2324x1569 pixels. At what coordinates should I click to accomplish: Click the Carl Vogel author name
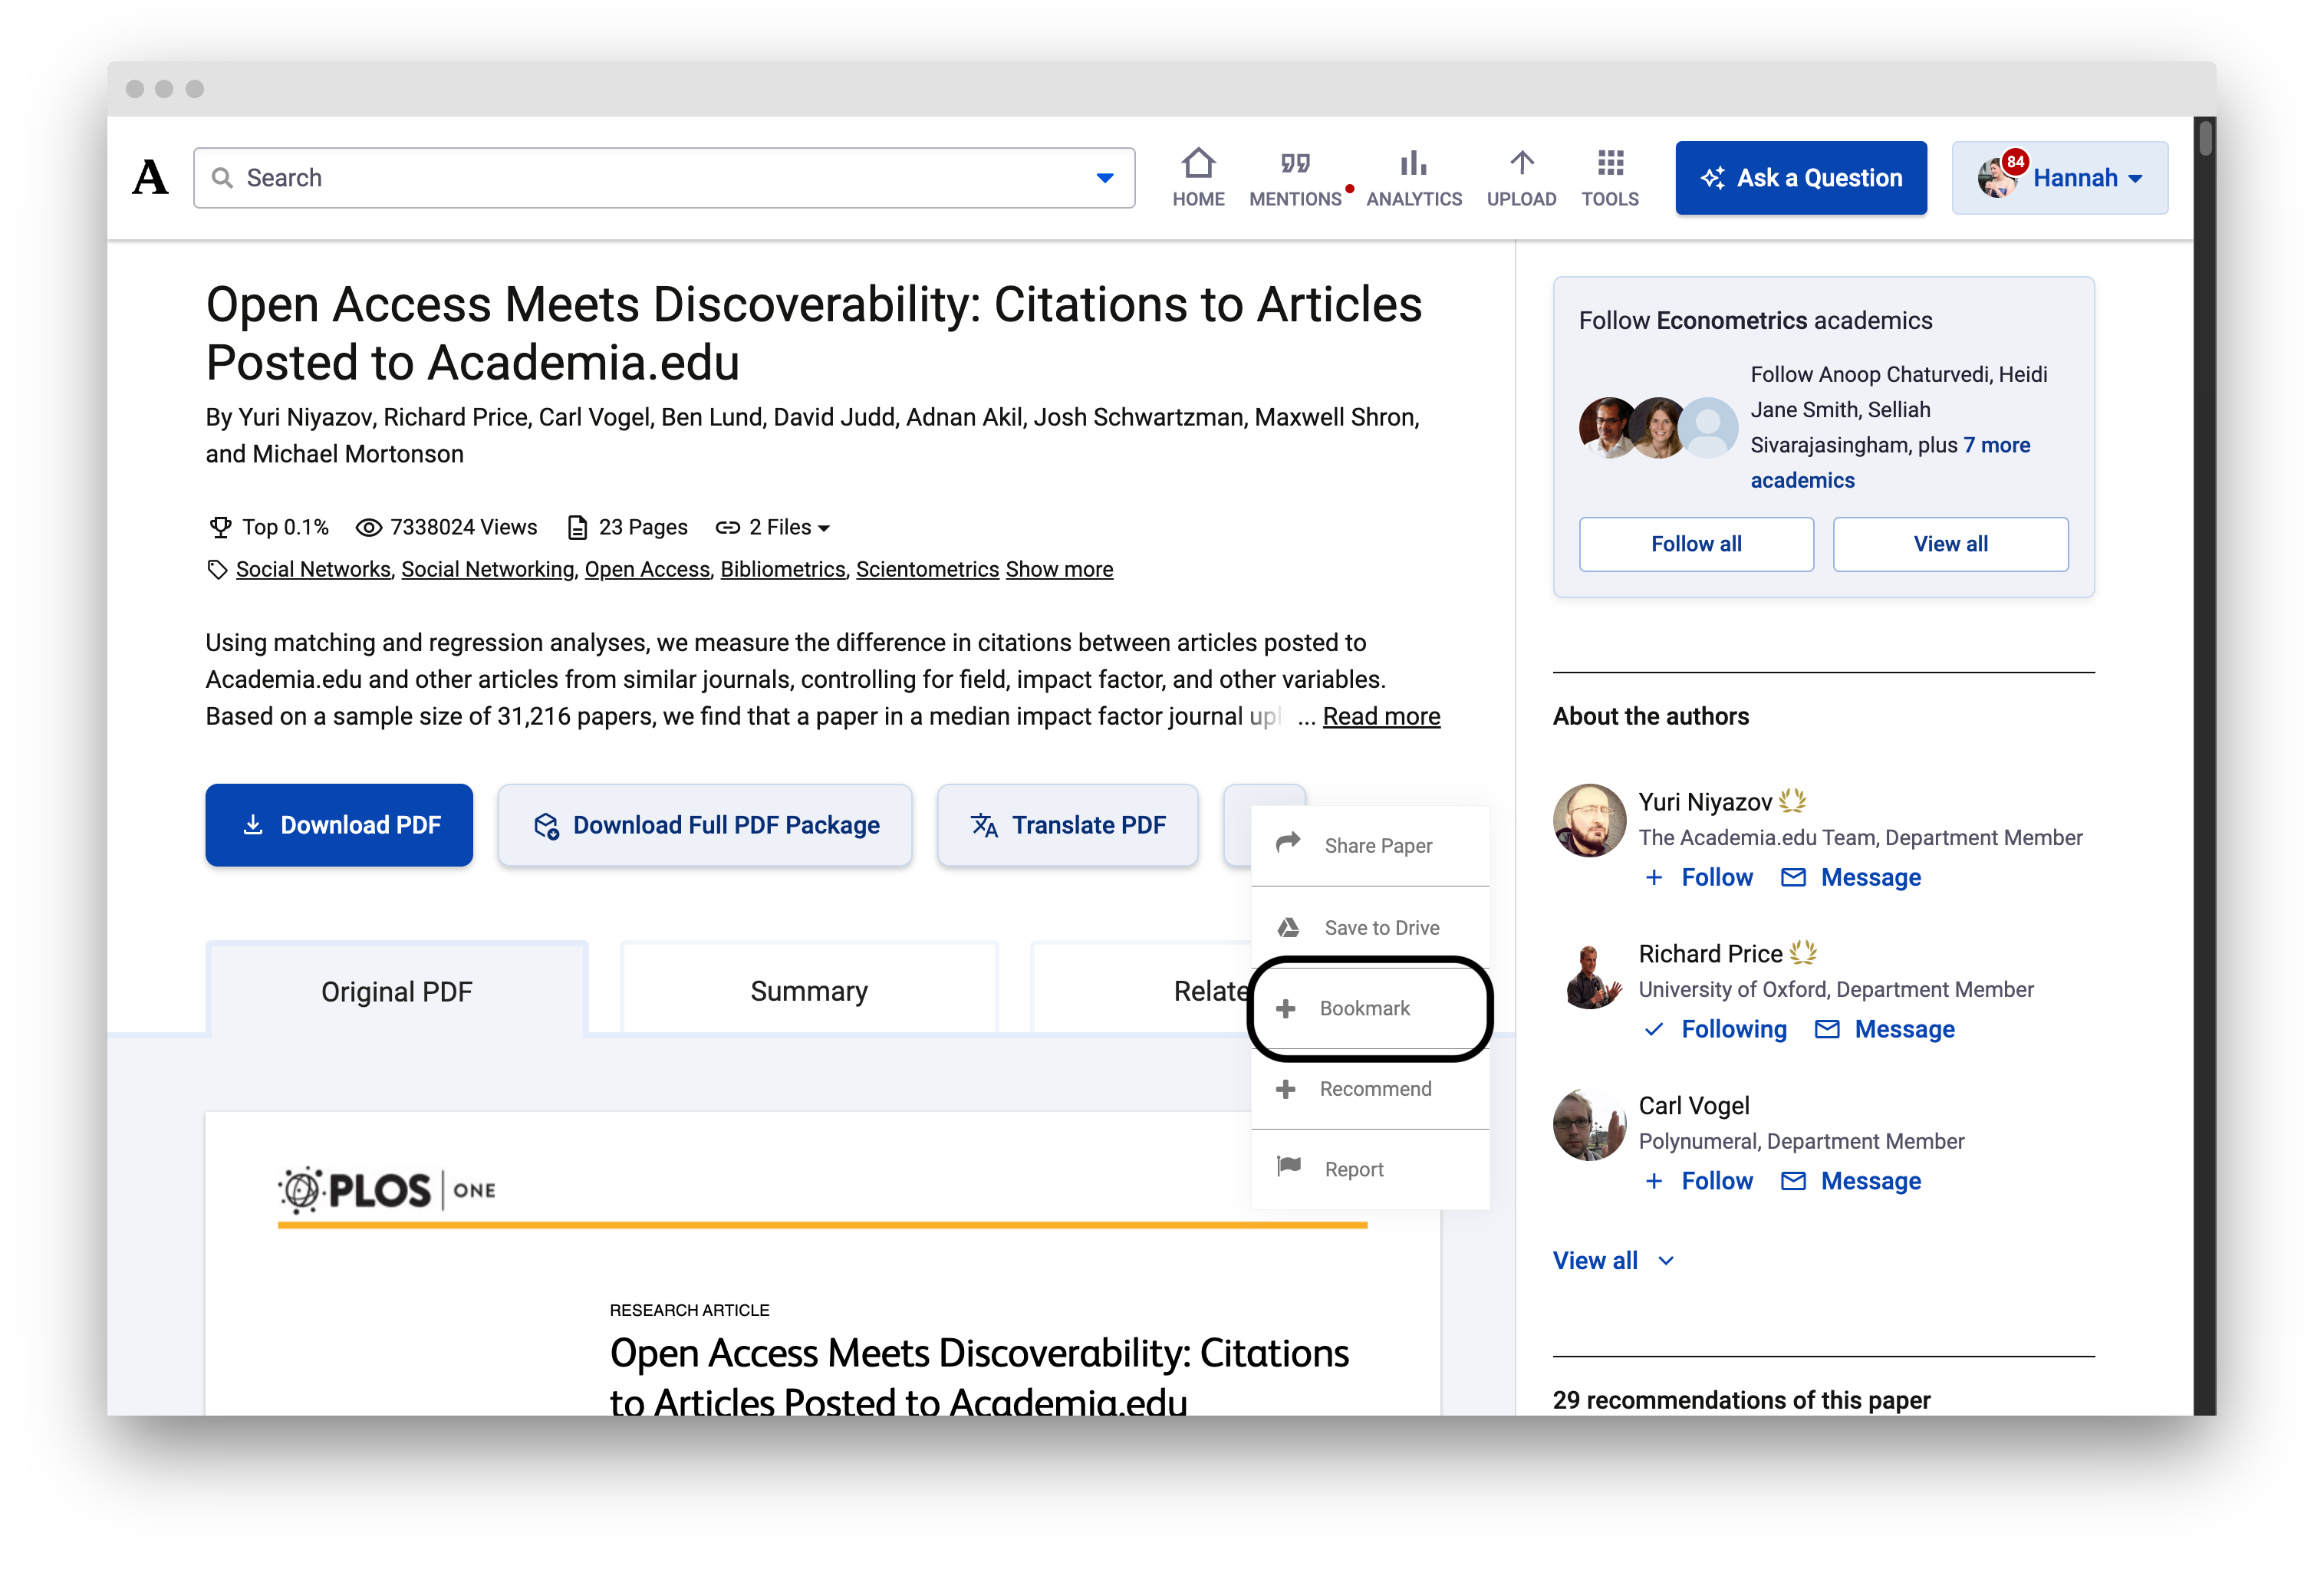(x=1694, y=1106)
